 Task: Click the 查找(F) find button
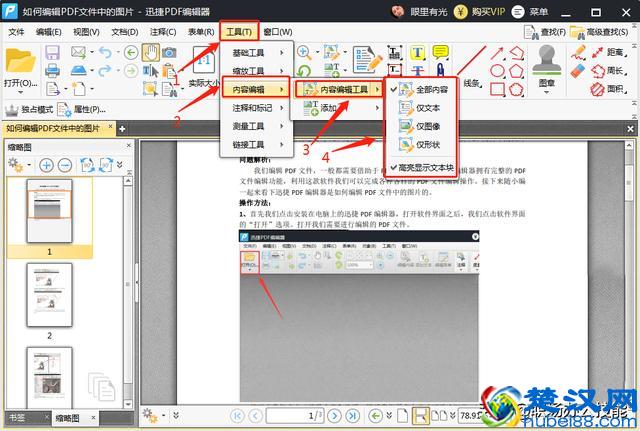pyautogui.click(x=545, y=32)
